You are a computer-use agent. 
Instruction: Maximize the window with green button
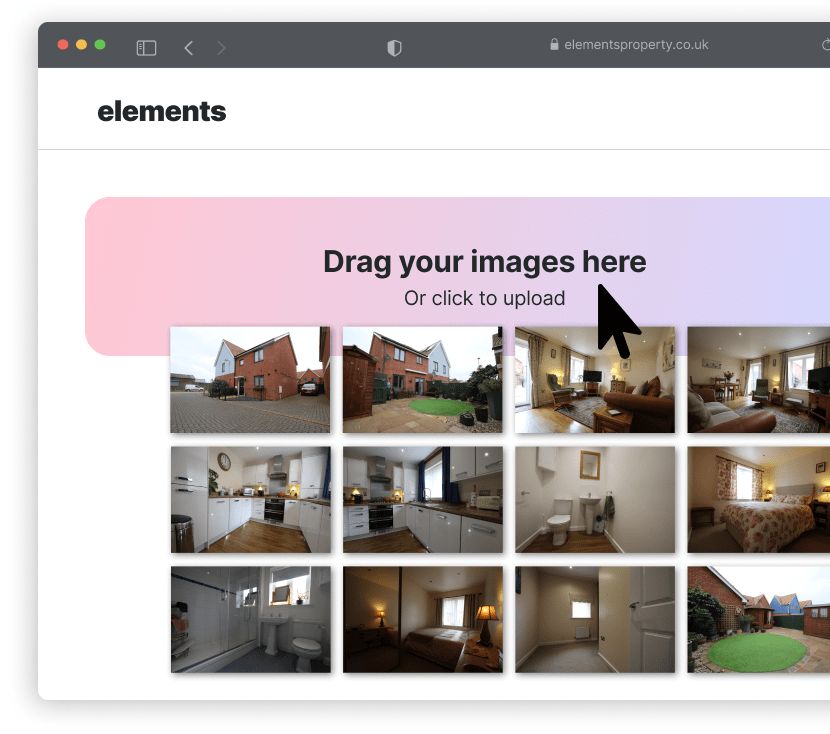[x=100, y=44]
